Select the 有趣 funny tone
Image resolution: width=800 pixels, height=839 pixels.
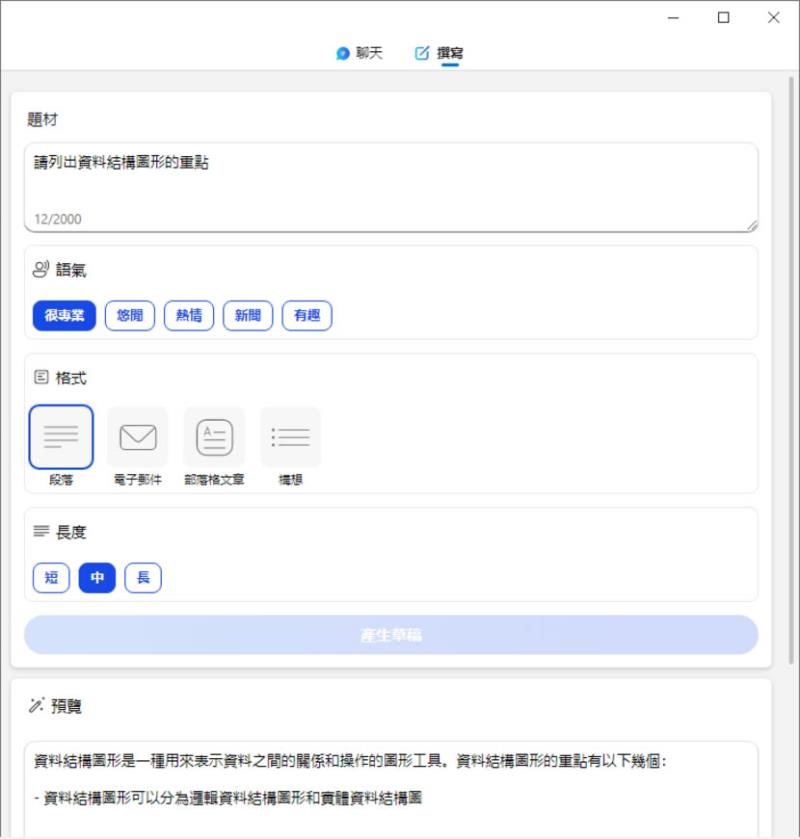[x=307, y=316]
